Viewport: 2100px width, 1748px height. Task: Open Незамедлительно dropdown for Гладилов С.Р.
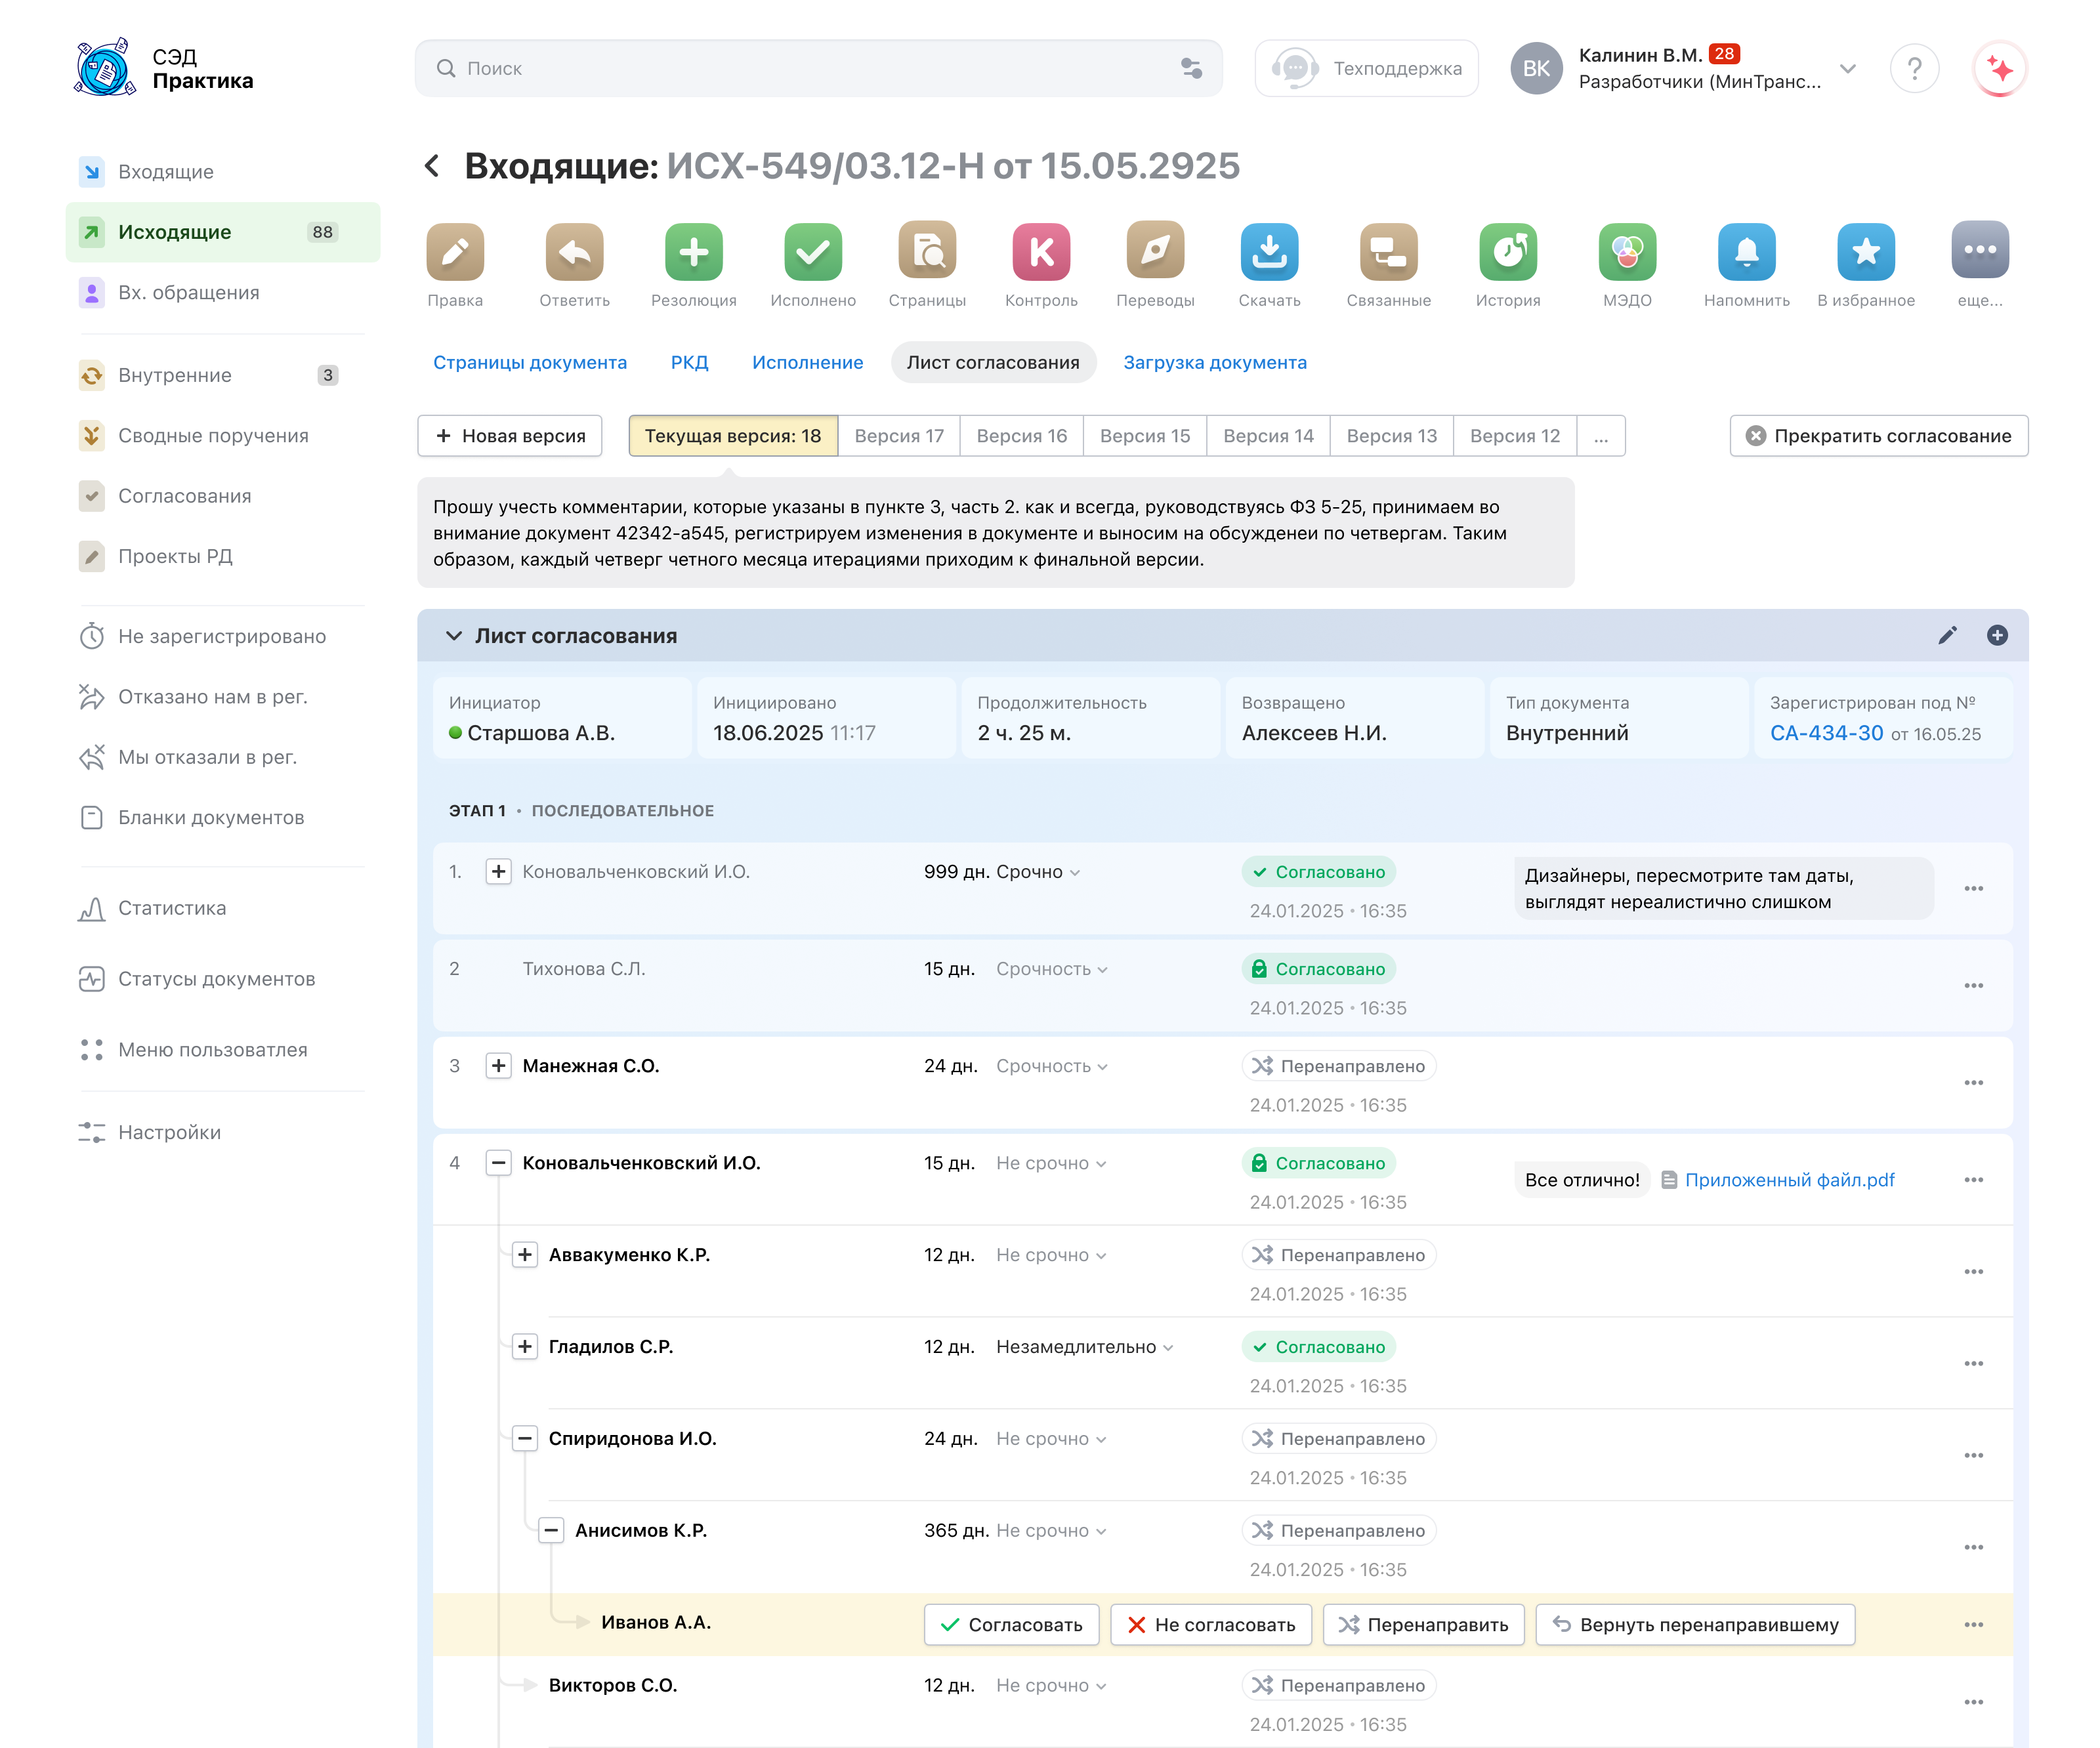1084,1347
